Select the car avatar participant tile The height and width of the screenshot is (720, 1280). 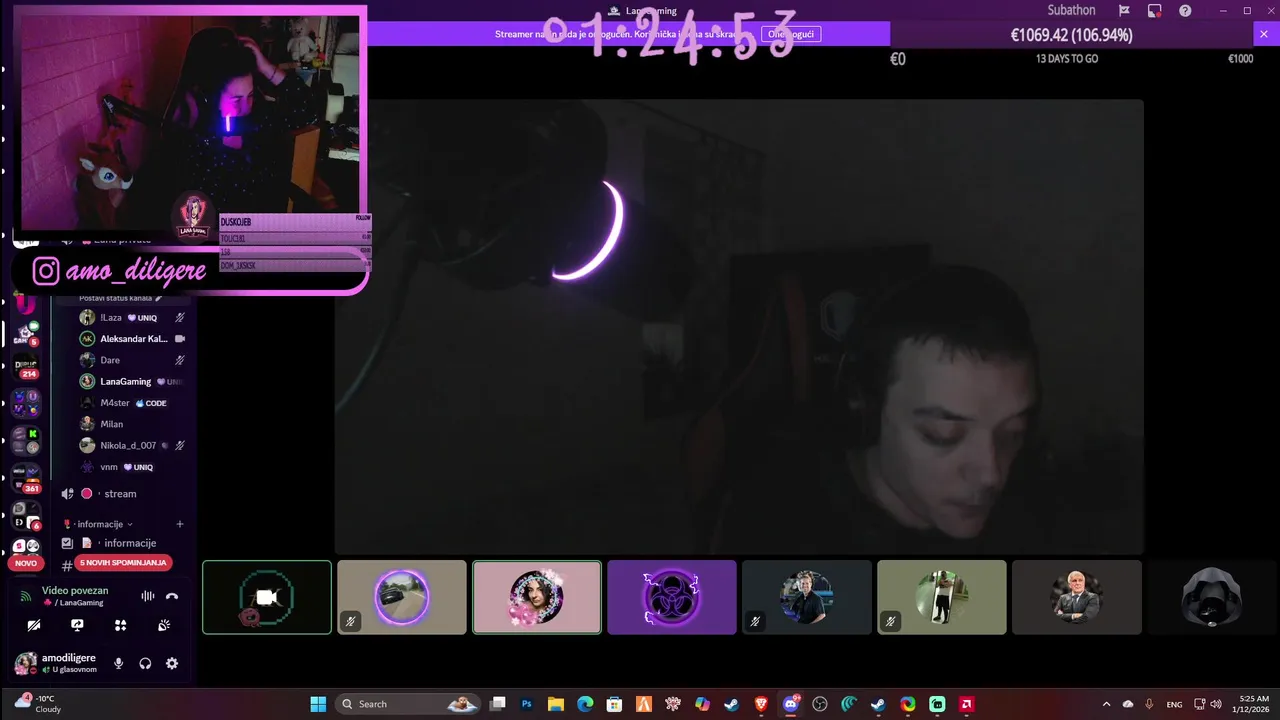[402, 597]
